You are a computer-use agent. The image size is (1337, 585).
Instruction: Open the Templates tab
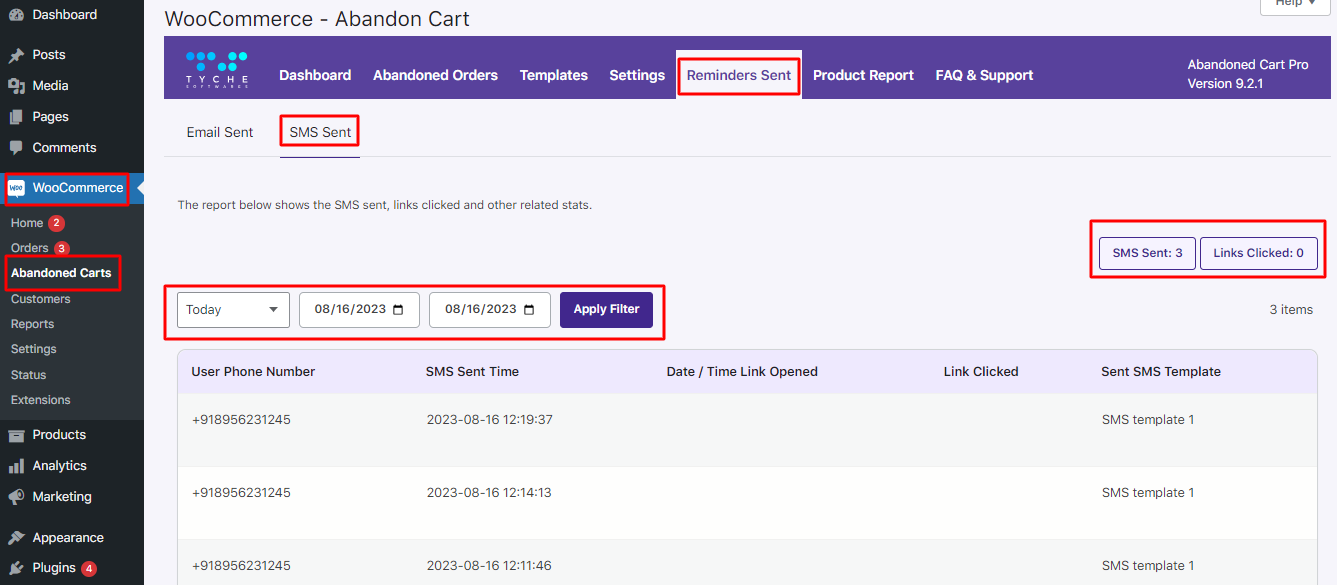pyautogui.click(x=554, y=75)
